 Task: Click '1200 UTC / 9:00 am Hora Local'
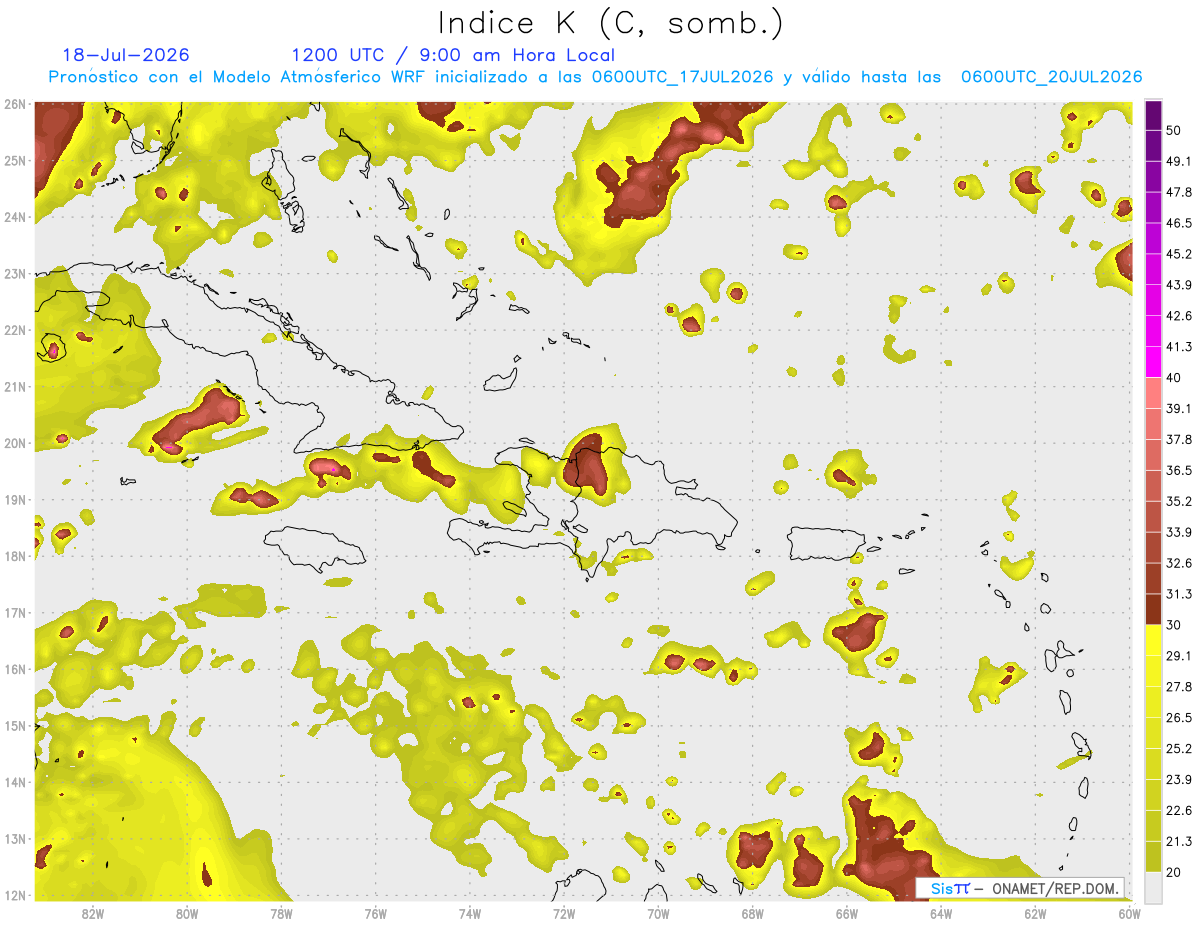point(453,56)
